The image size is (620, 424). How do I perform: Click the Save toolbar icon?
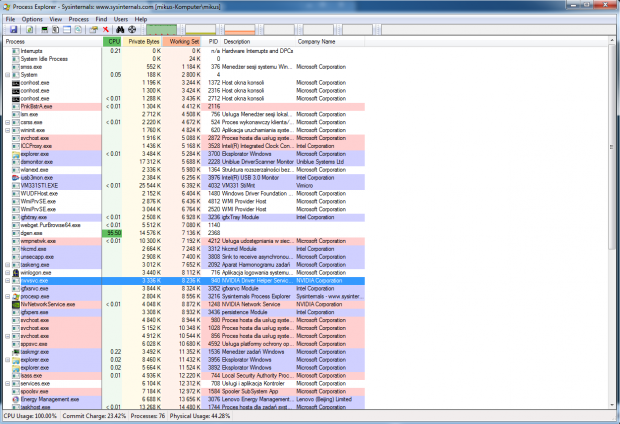(x=14, y=30)
